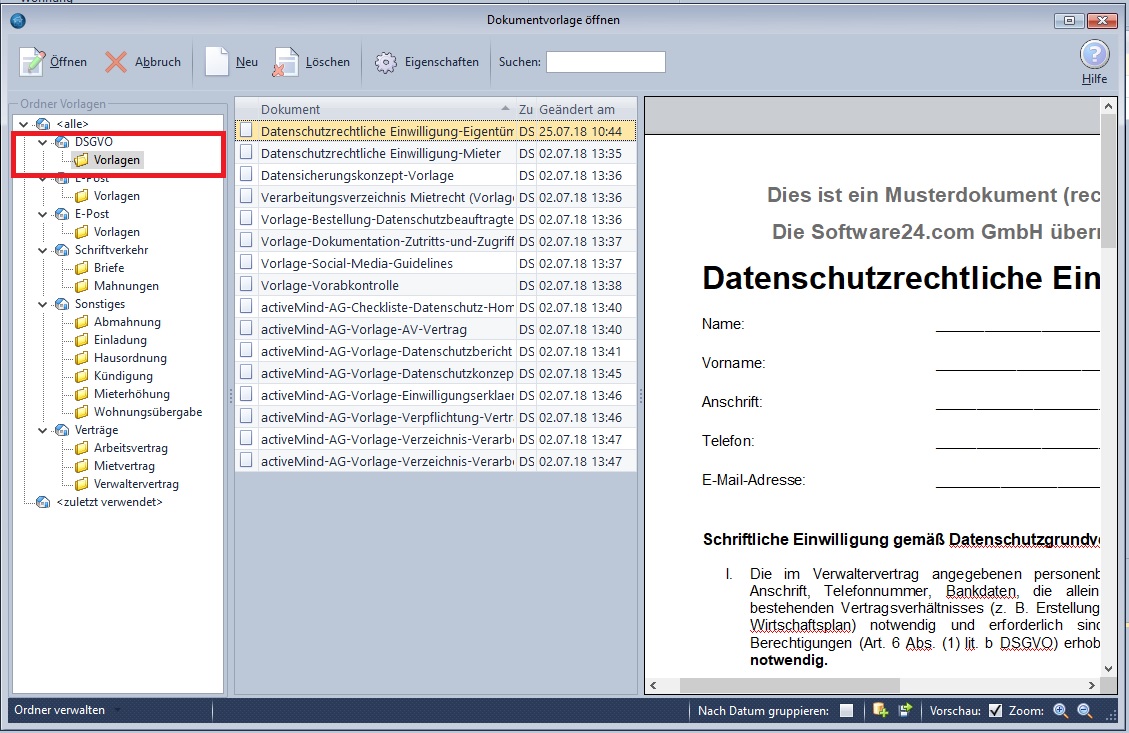Click the Verwaltervertrag folder icon
The width and height of the screenshot is (1129, 733).
point(82,484)
